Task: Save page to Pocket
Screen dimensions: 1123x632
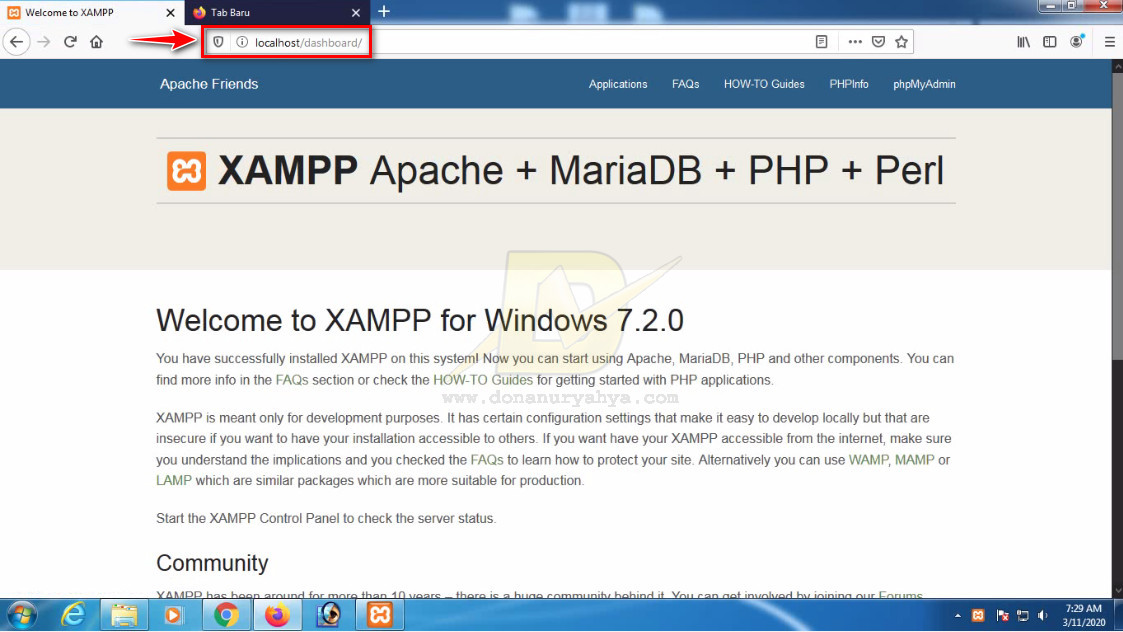Action: pos(878,42)
